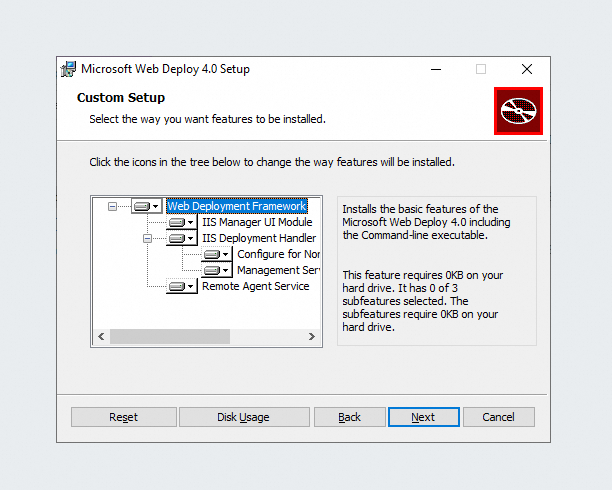Open install options dropdown for Configure for Non row
Image resolution: width=612 pixels, height=490 pixels.
point(217,254)
